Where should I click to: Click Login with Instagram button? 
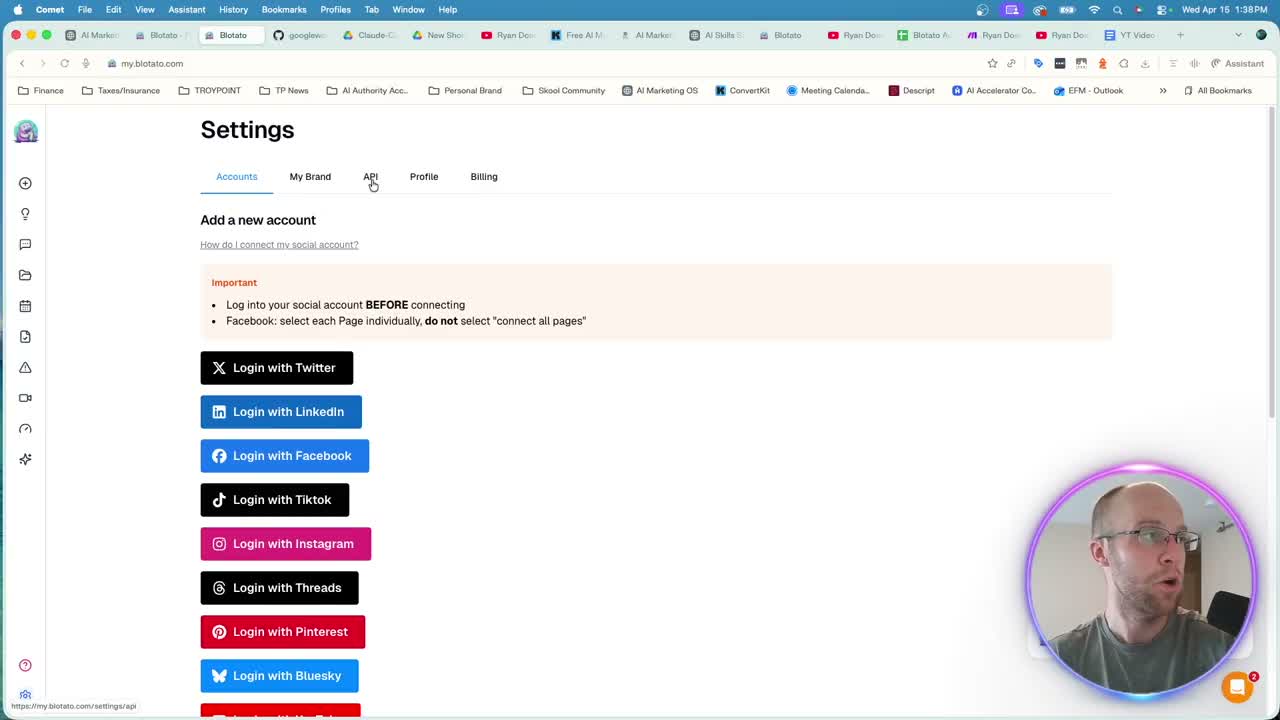pos(286,544)
